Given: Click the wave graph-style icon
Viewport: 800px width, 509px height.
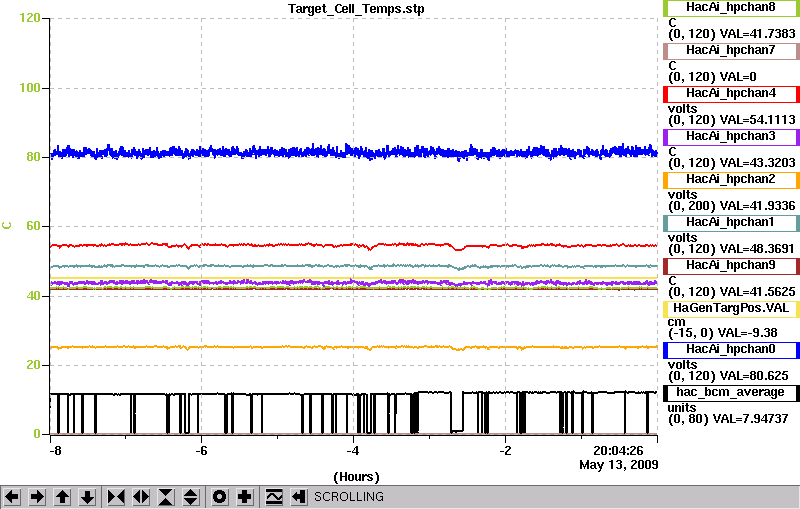Looking at the screenshot, I should click(x=274, y=496).
